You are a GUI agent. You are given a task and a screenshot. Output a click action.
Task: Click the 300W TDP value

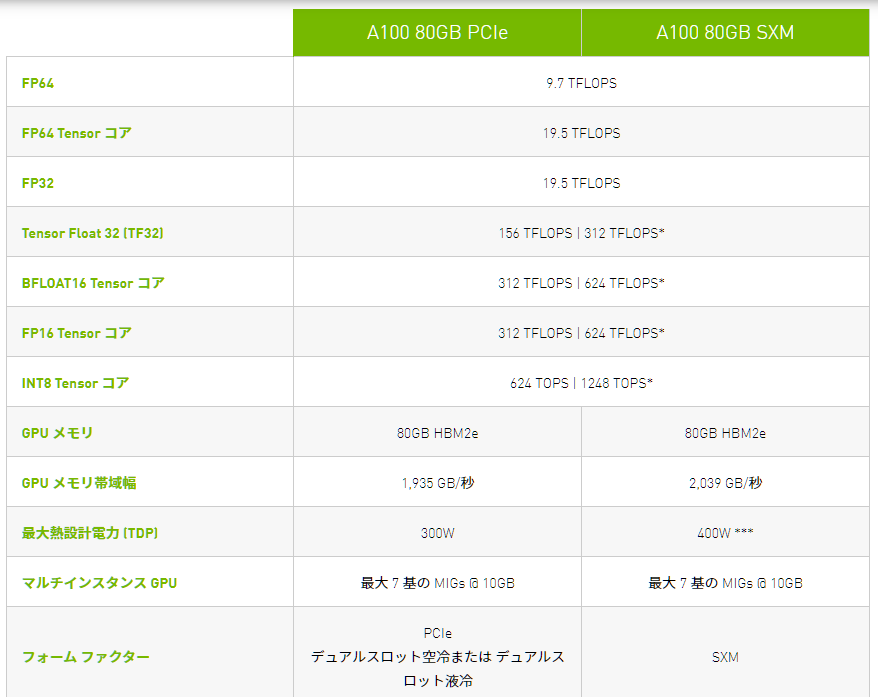click(x=437, y=533)
